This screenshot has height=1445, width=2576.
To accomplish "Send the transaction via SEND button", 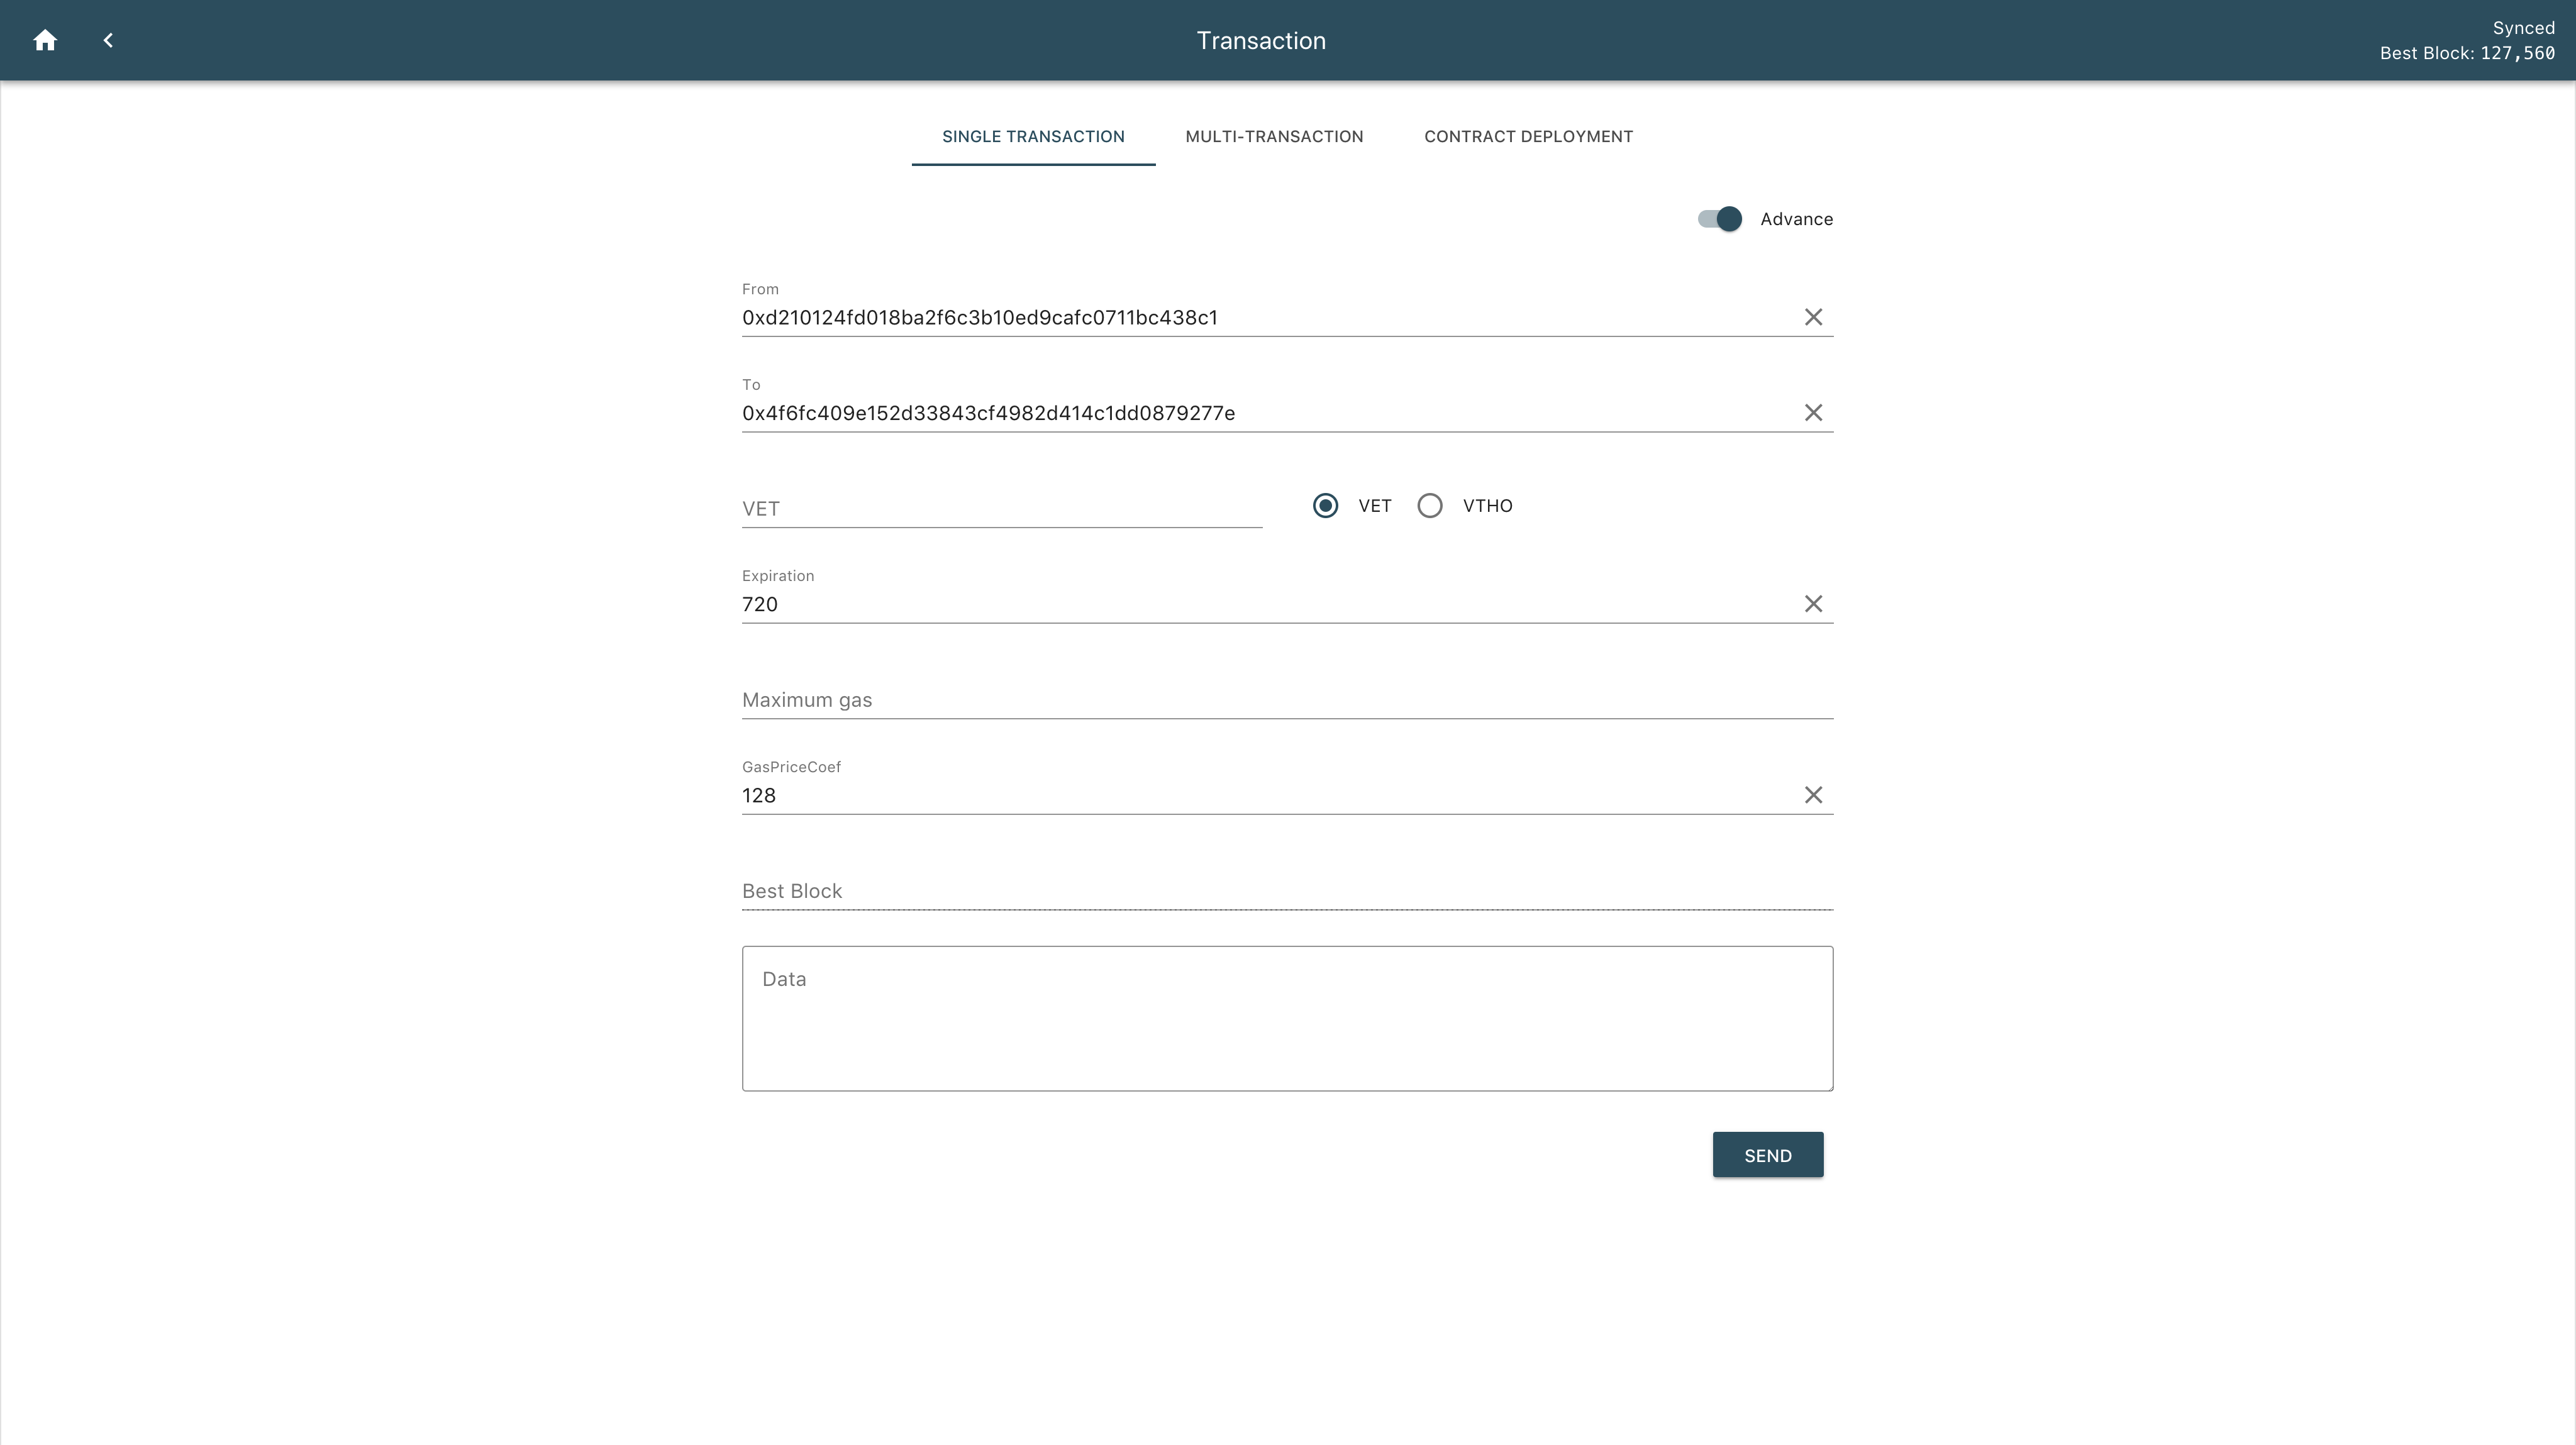I will click(1767, 1155).
